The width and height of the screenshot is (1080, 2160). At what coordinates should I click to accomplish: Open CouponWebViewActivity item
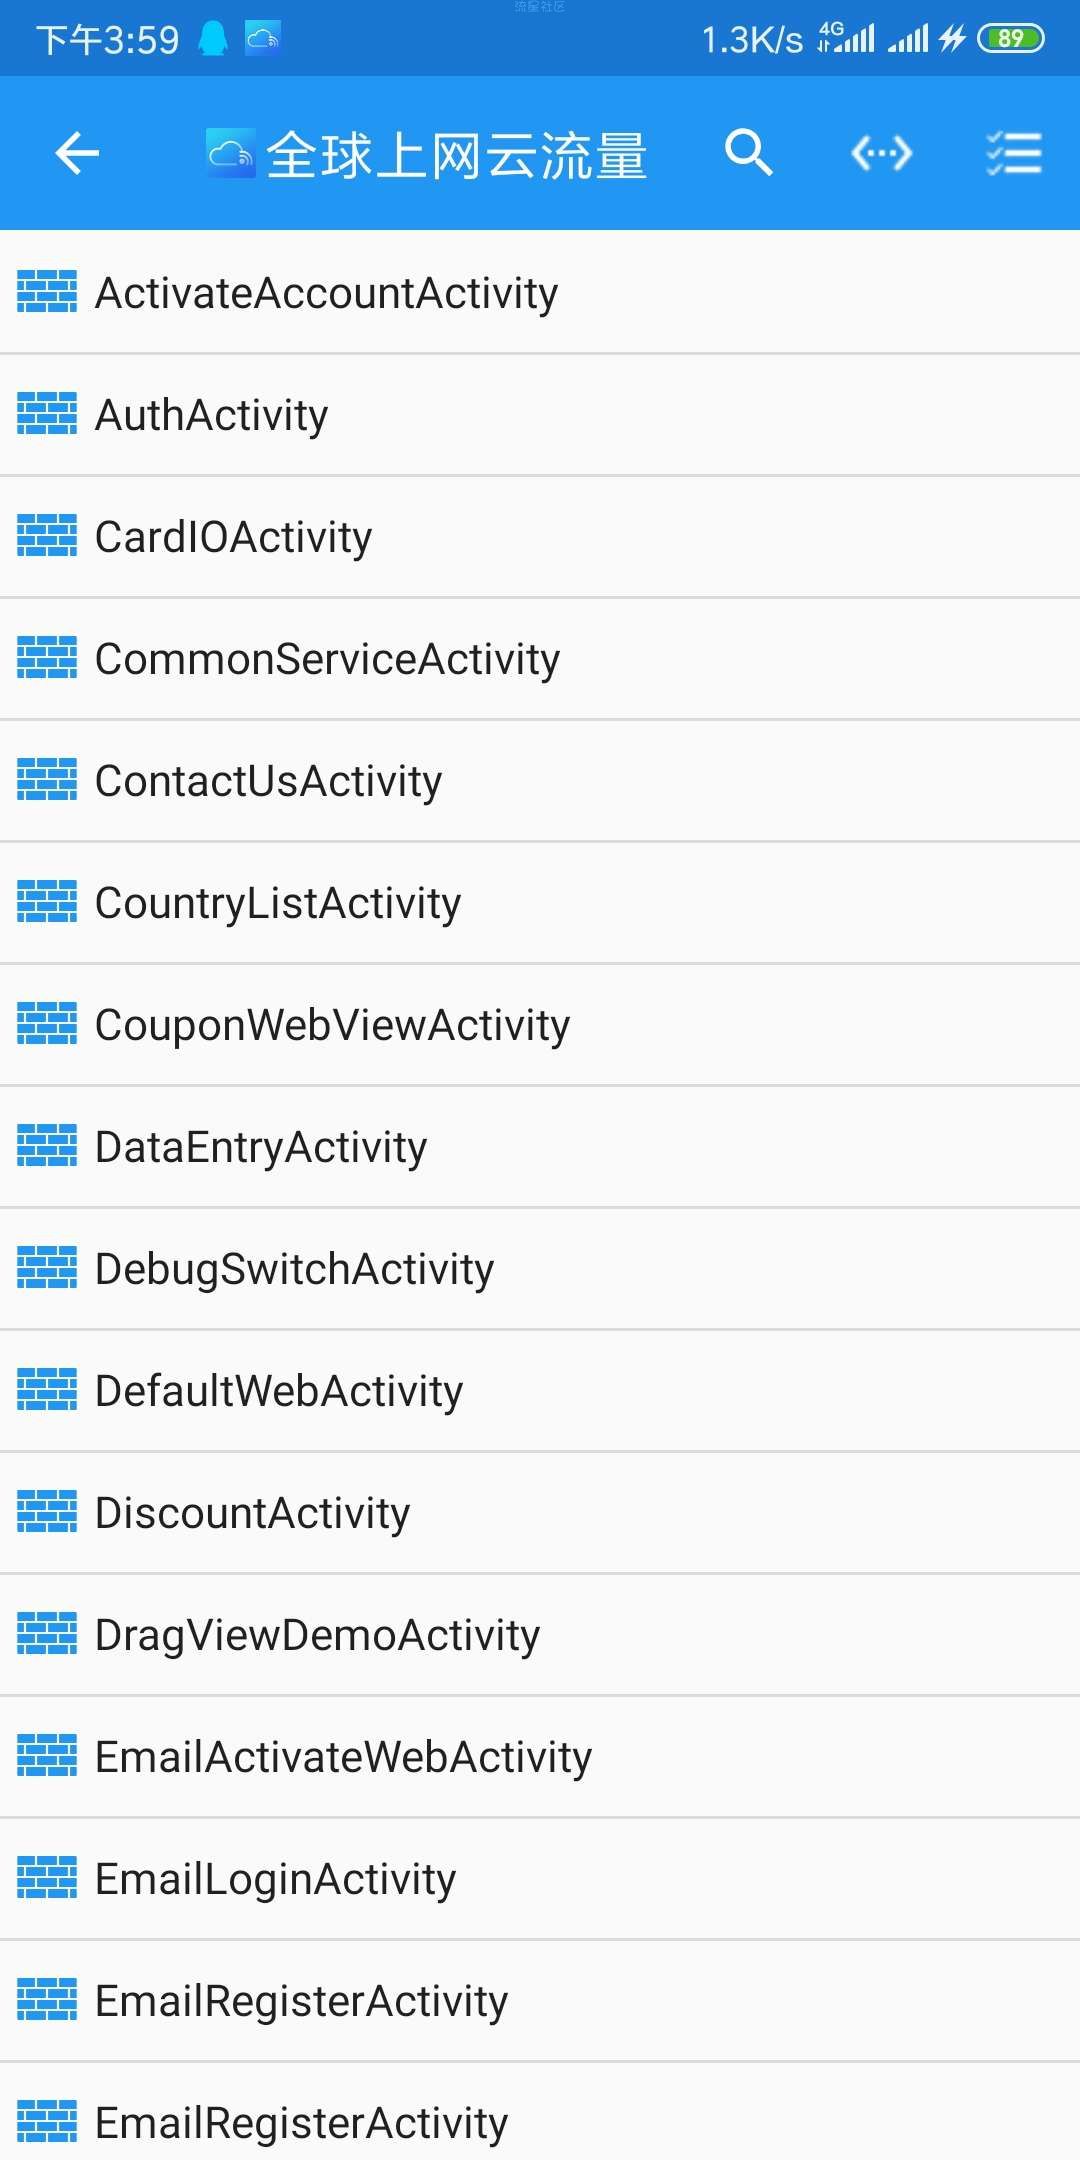(x=540, y=1024)
